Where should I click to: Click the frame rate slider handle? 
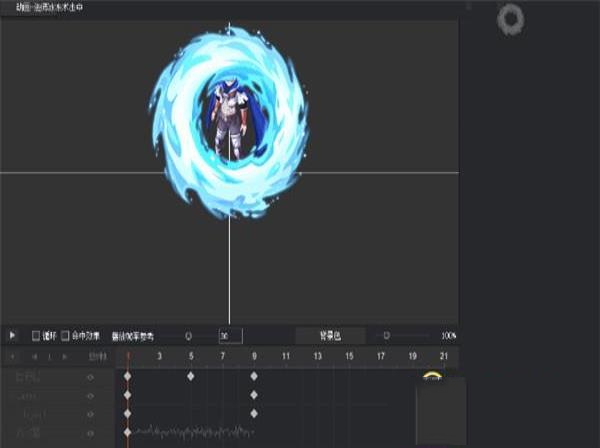188,336
